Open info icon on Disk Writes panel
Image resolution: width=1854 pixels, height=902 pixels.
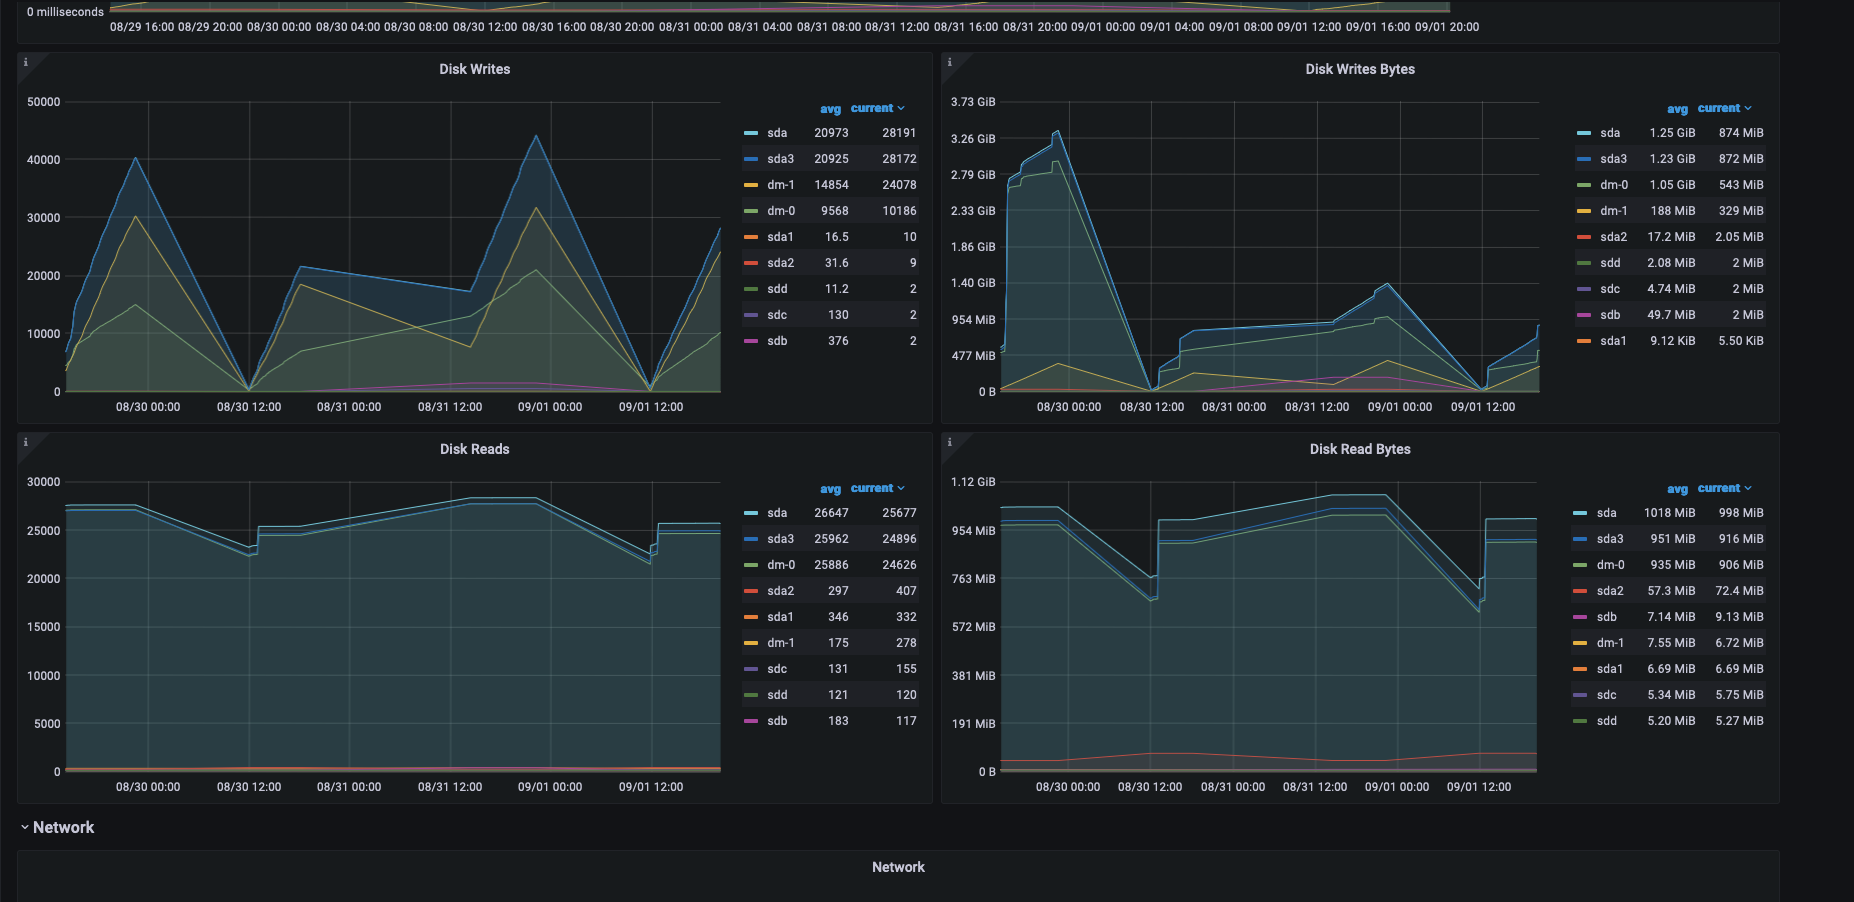(26, 62)
